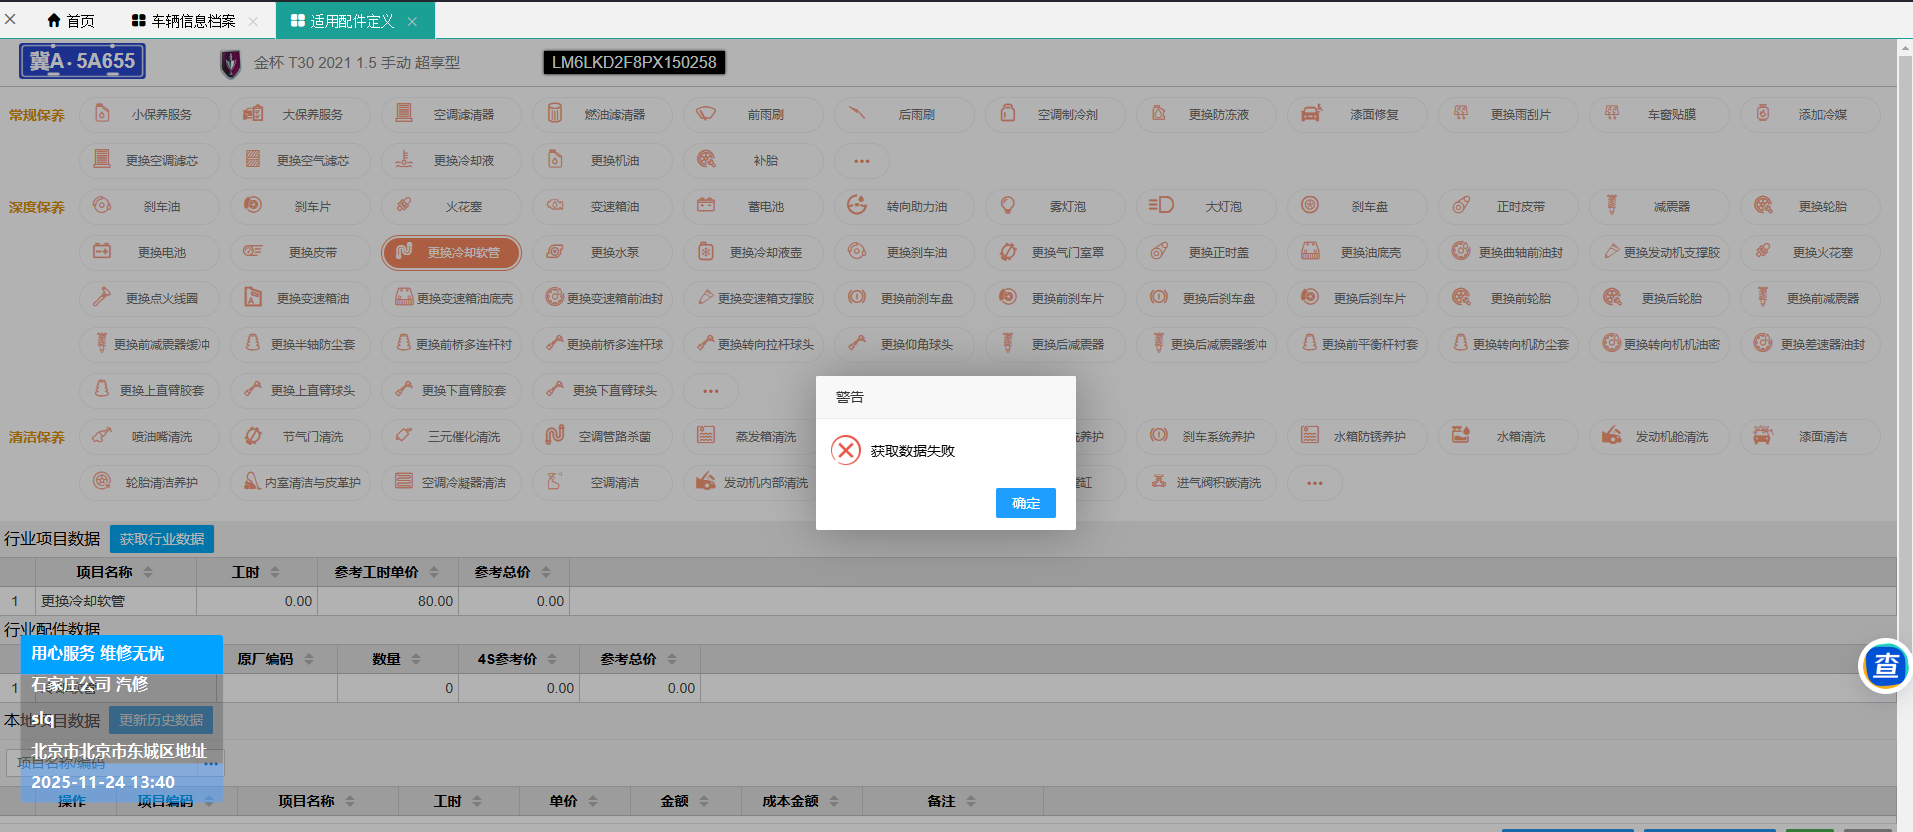Pick the 更换冷却软管 highlighted item

pos(451,253)
